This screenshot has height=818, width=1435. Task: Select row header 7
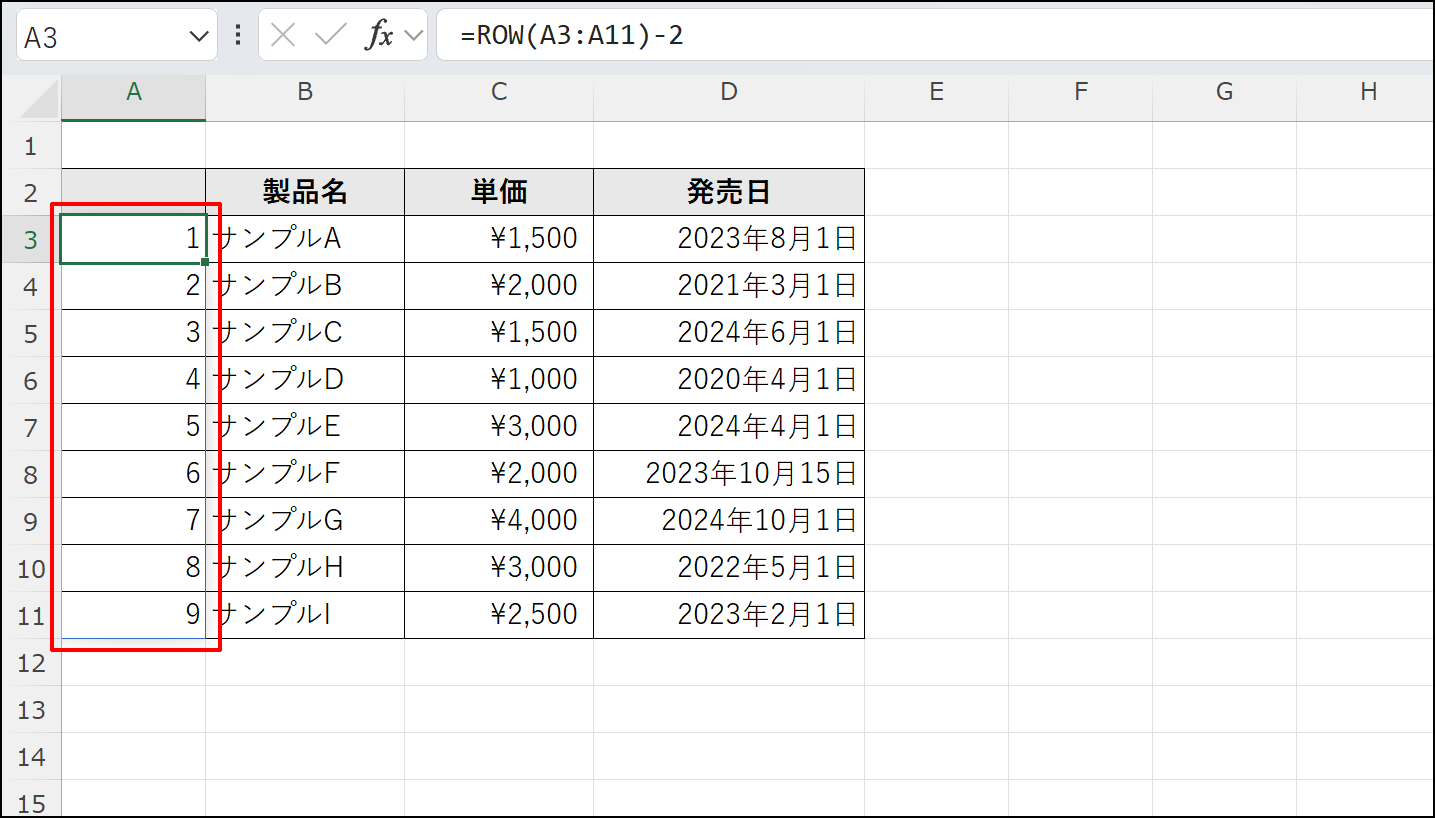(x=33, y=426)
